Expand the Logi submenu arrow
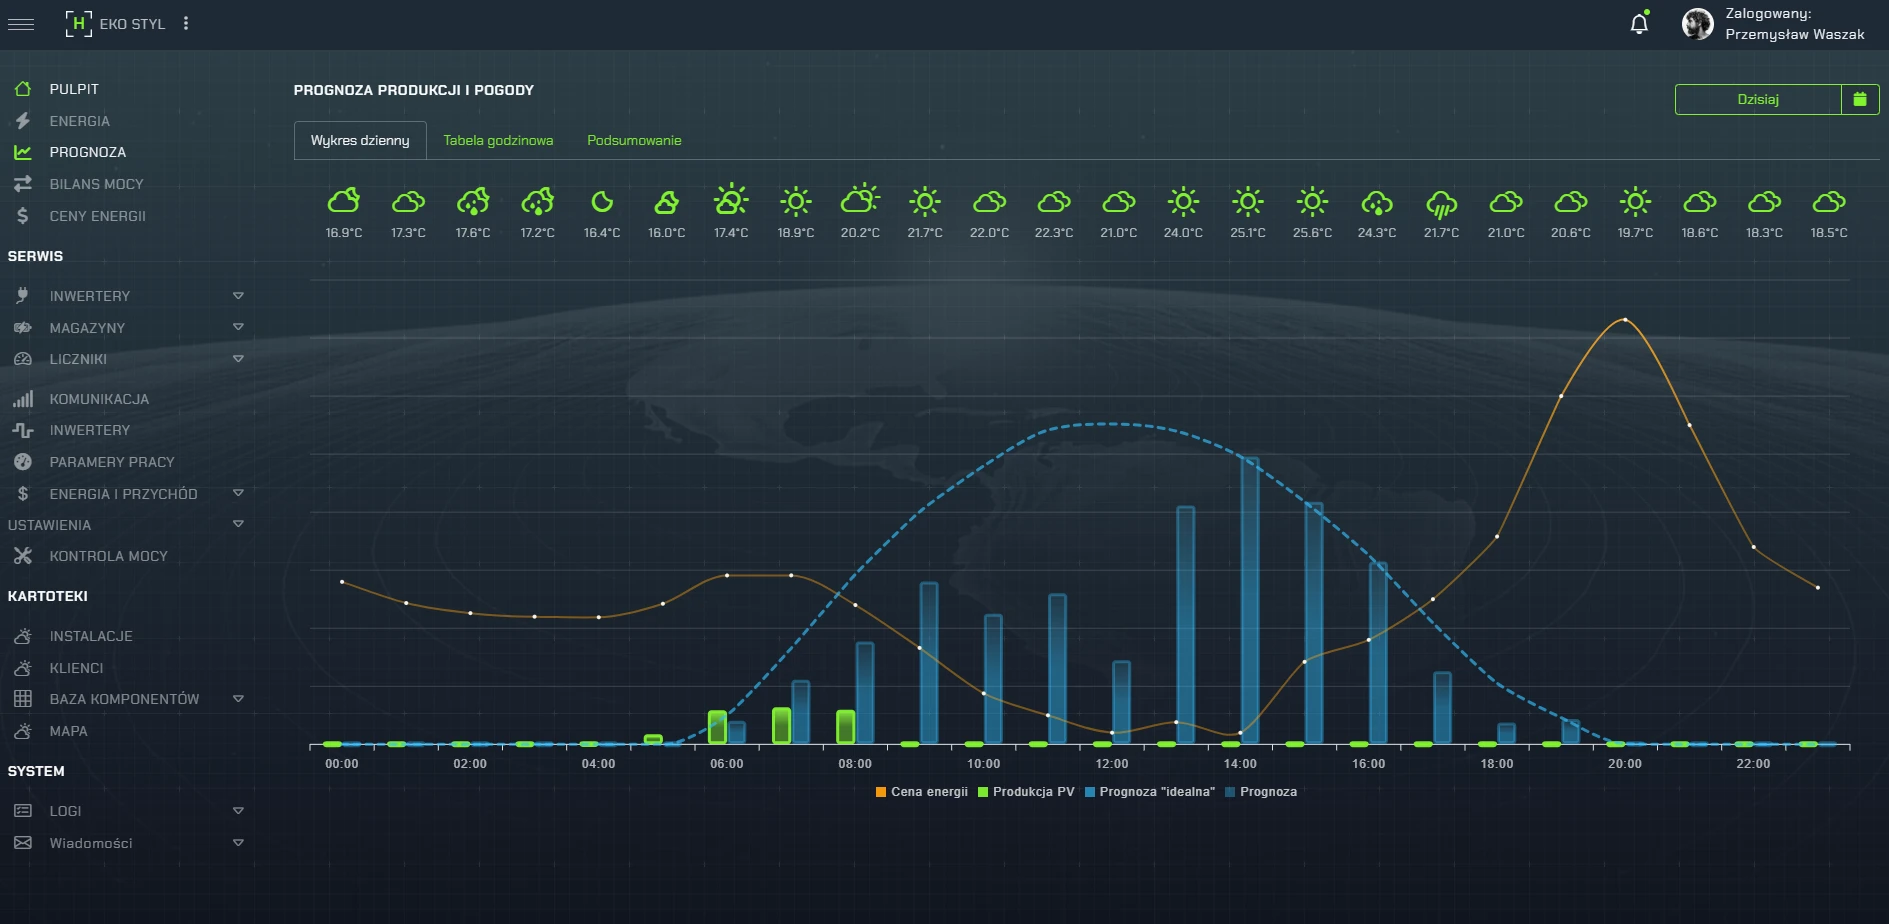Screen dimensions: 1889x924 [x=238, y=811]
